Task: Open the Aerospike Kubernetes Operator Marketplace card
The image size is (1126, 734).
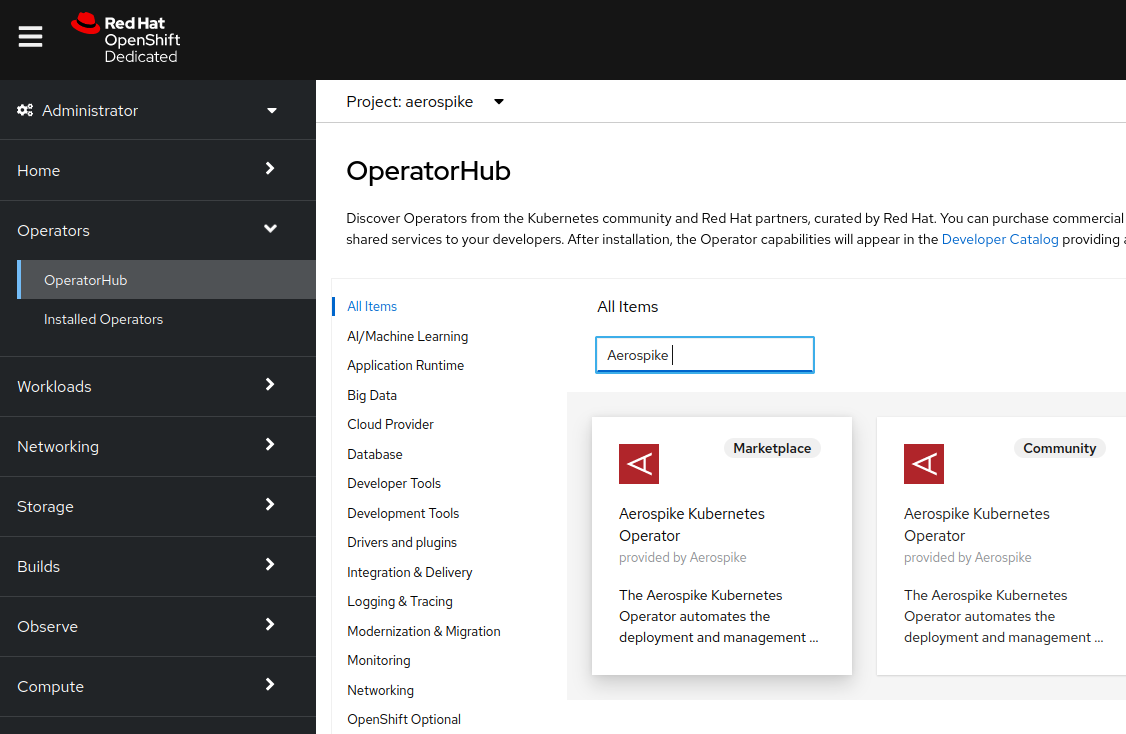Action: click(721, 545)
